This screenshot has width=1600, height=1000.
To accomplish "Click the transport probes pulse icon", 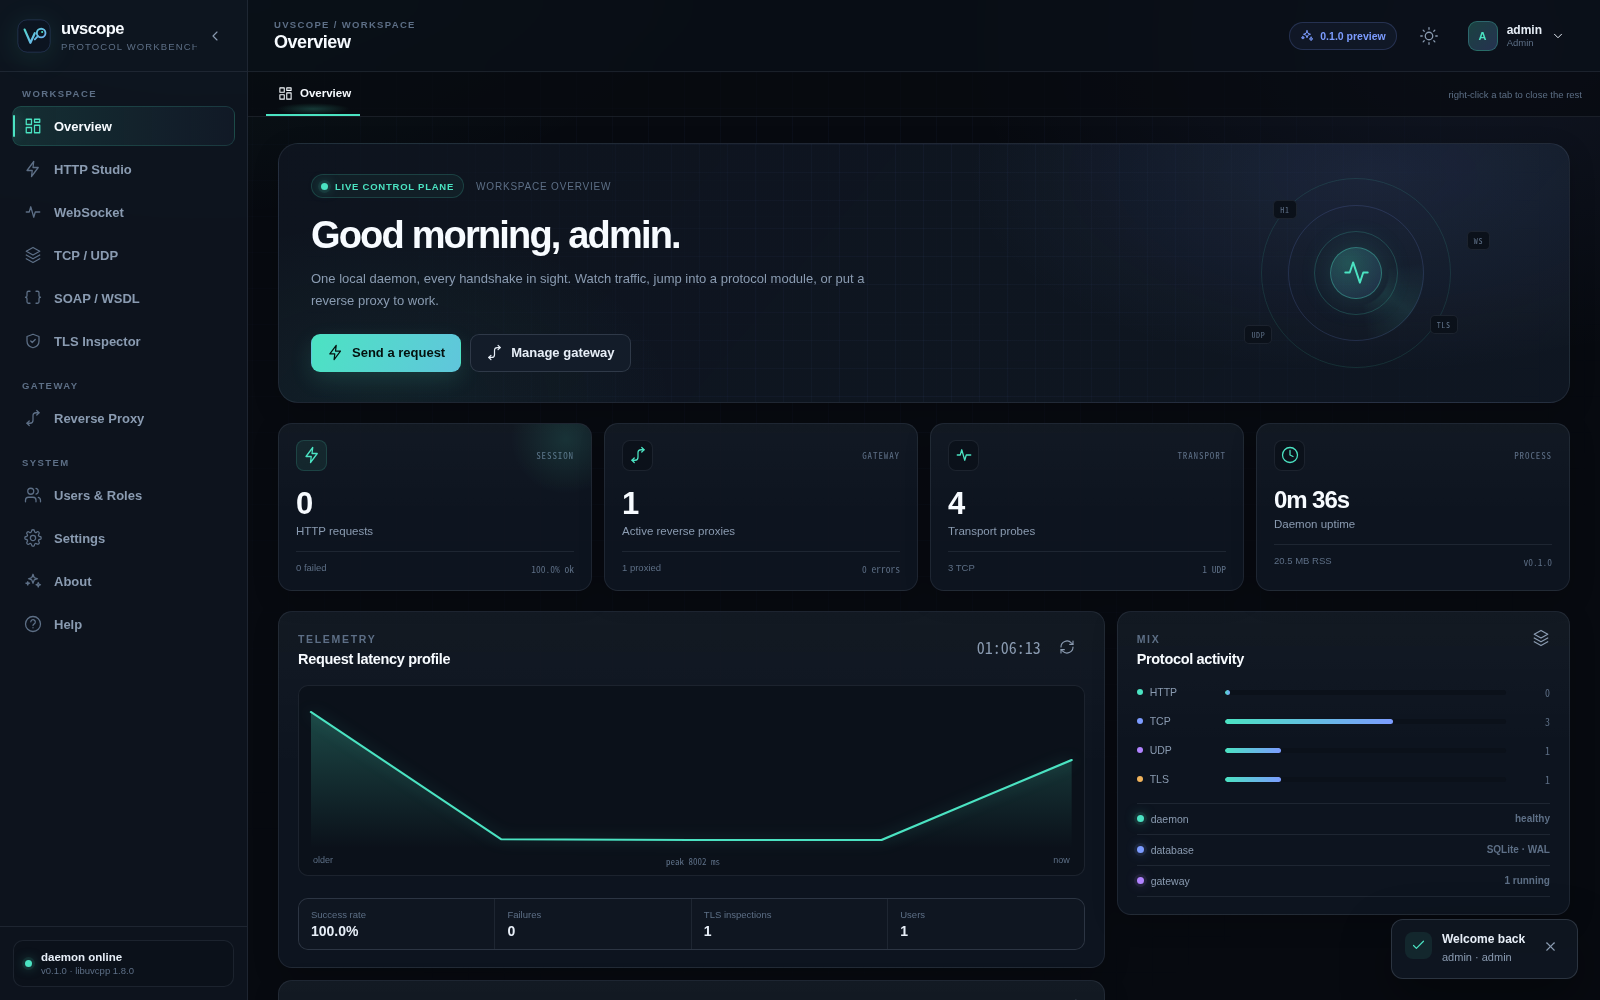I will 963,455.
